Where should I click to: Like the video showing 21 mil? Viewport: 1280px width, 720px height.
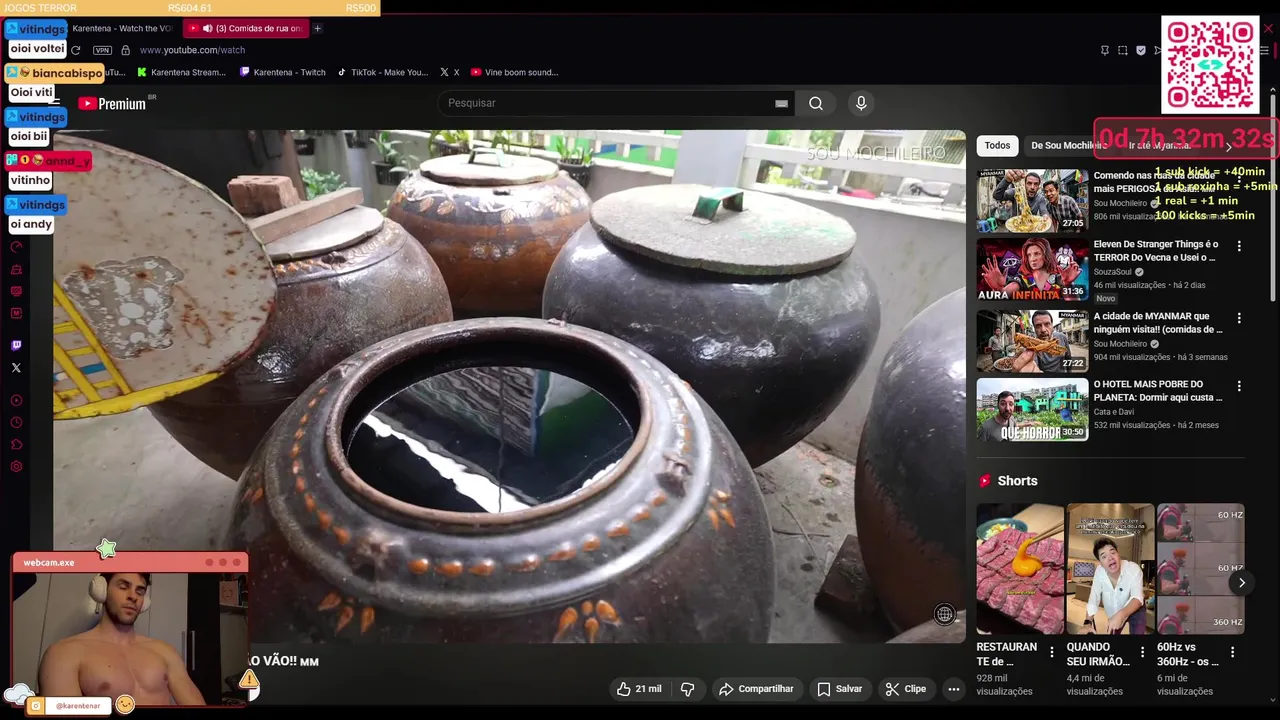639,689
